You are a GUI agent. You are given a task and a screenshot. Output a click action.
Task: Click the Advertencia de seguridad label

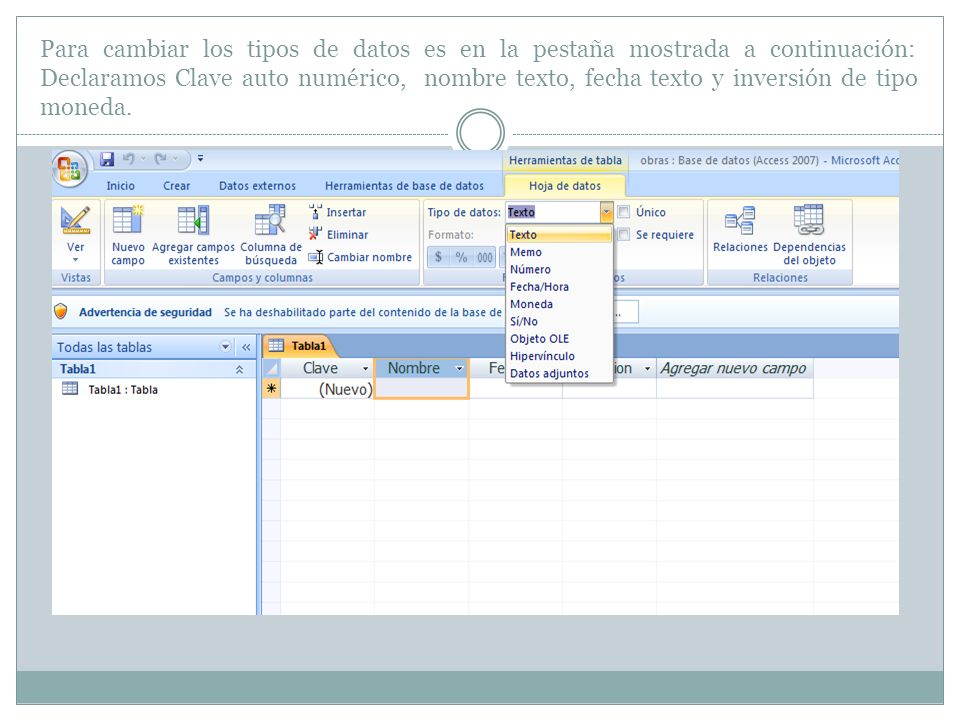tap(145, 312)
